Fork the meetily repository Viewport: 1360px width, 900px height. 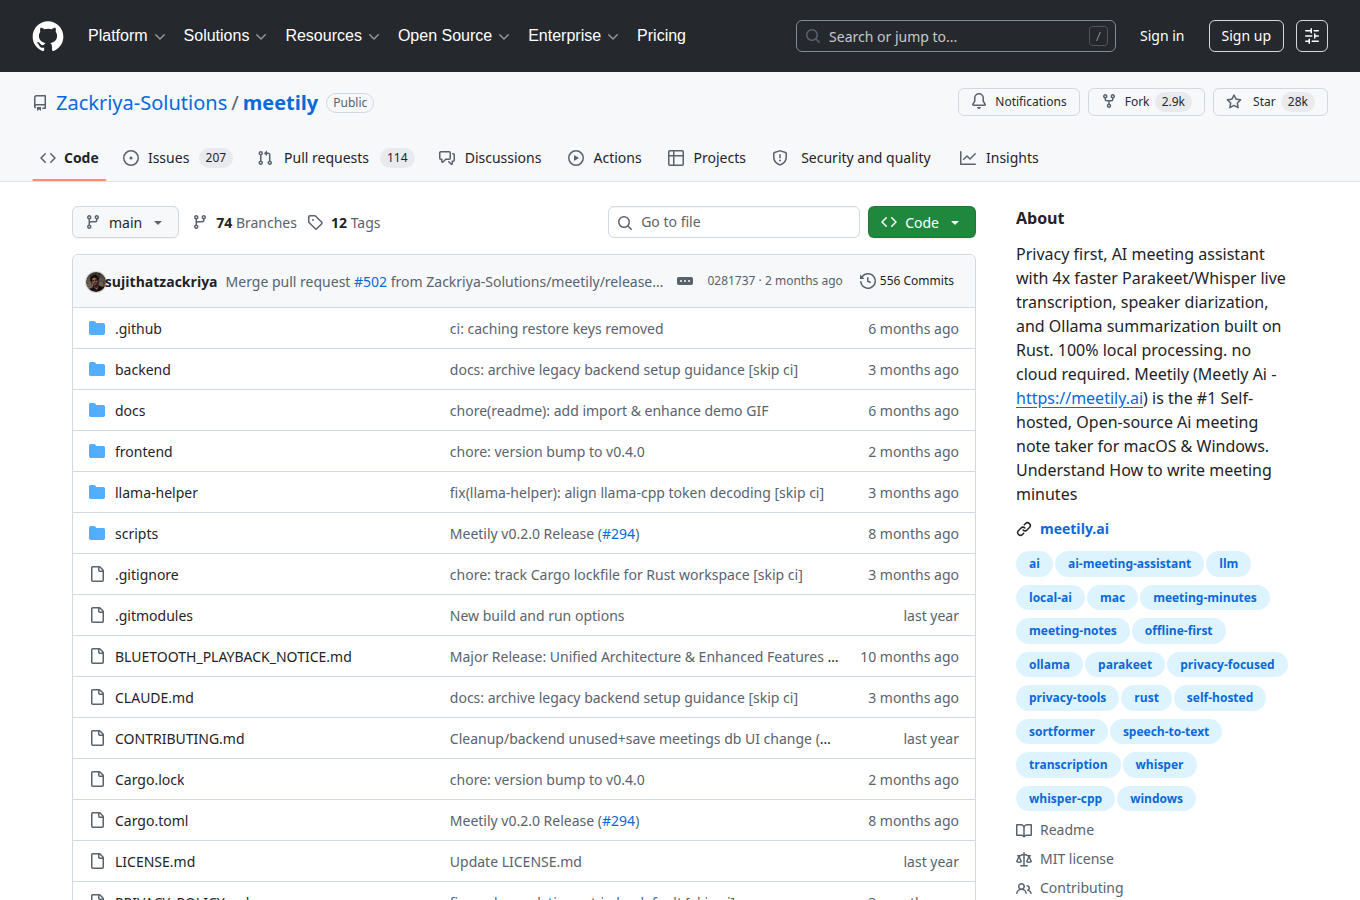1146,102
